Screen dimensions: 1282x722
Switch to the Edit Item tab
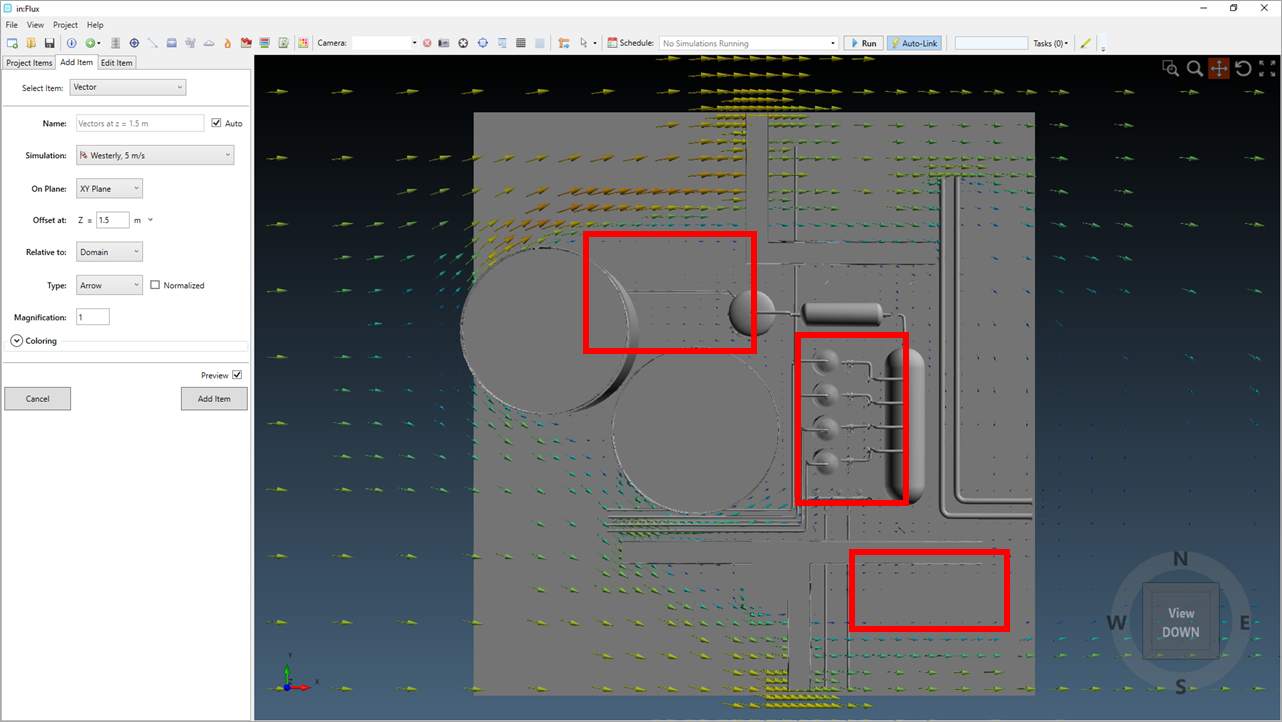click(116, 62)
